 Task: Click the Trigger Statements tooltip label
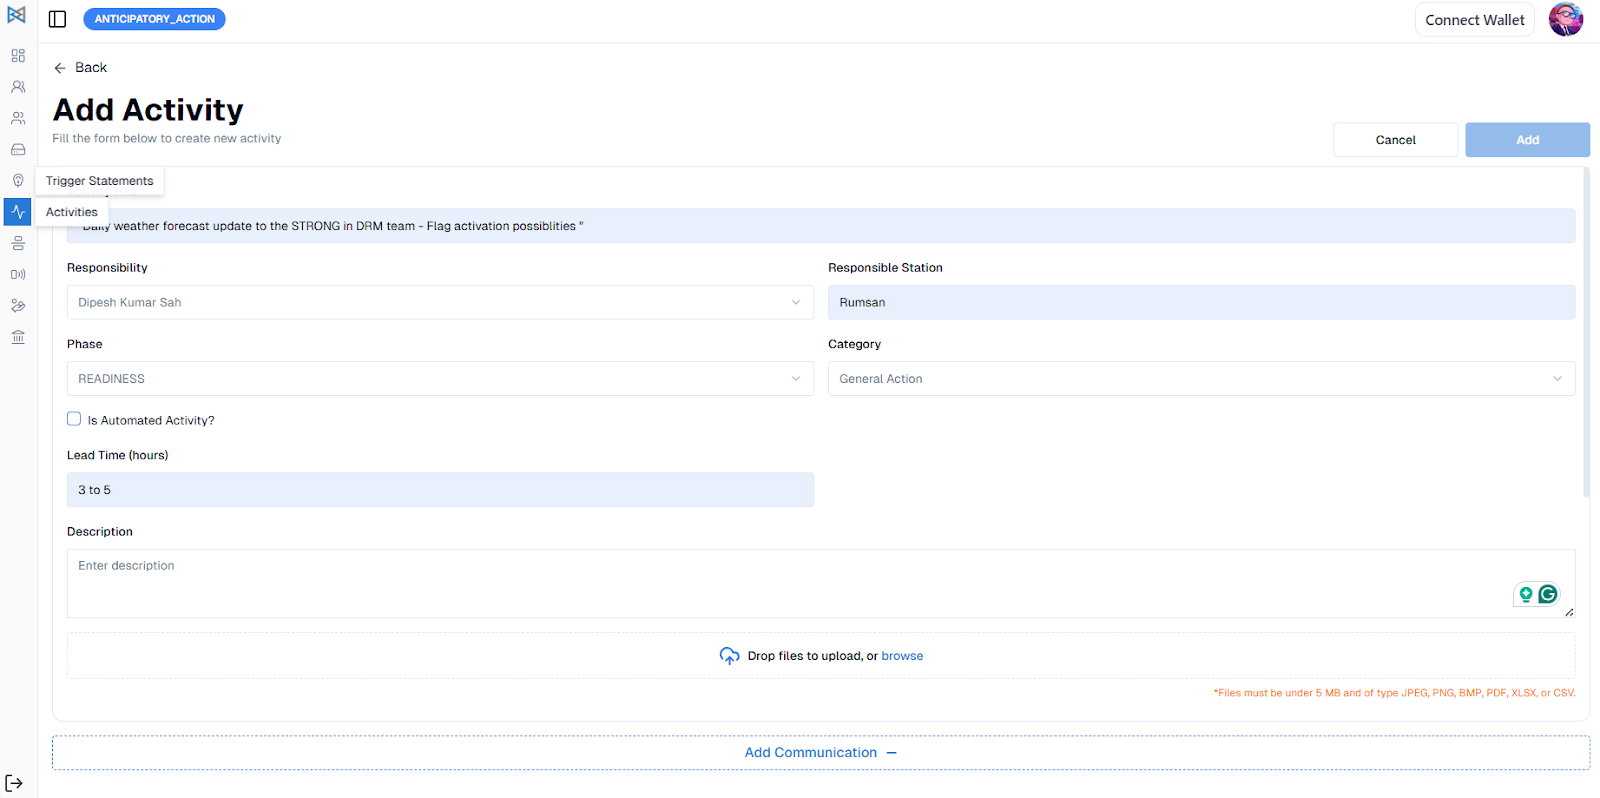100,181
